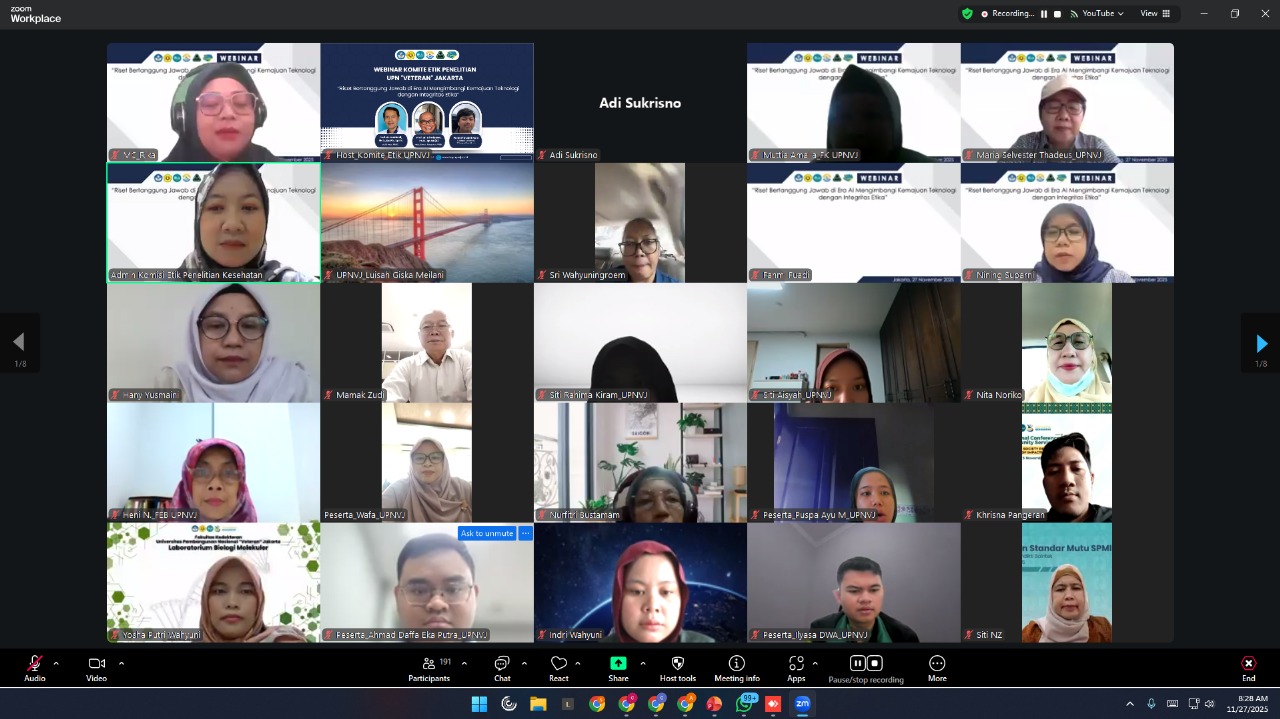The image size is (1280, 719).
Task: Open the YouTube livestream dropdown
Action: (x=1097, y=14)
